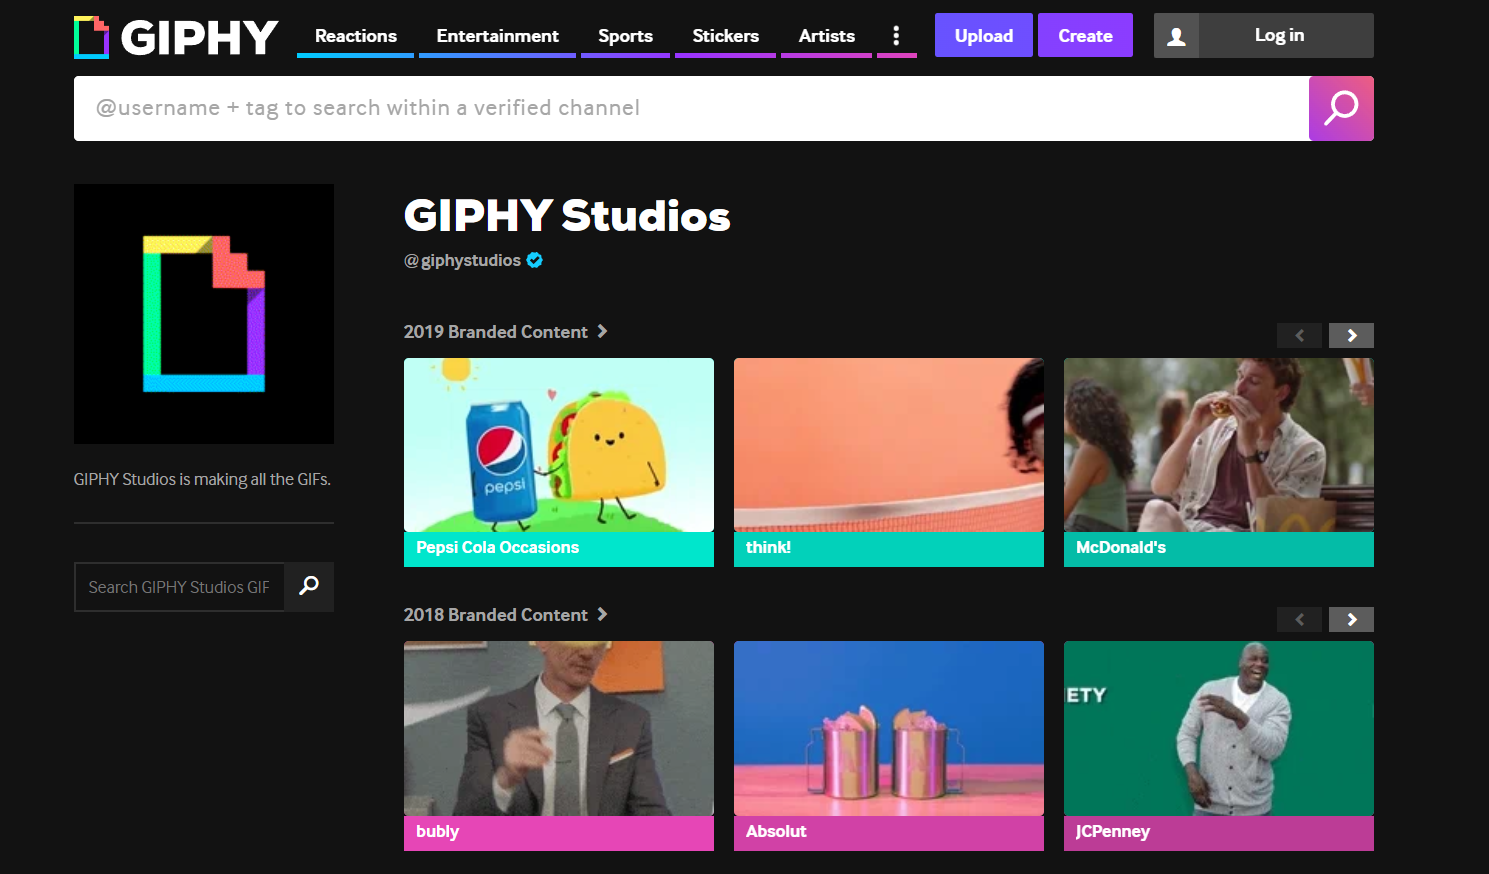Click the bubly caption label
The height and width of the screenshot is (874, 1489).
pyautogui.click(x=559, y=833)
